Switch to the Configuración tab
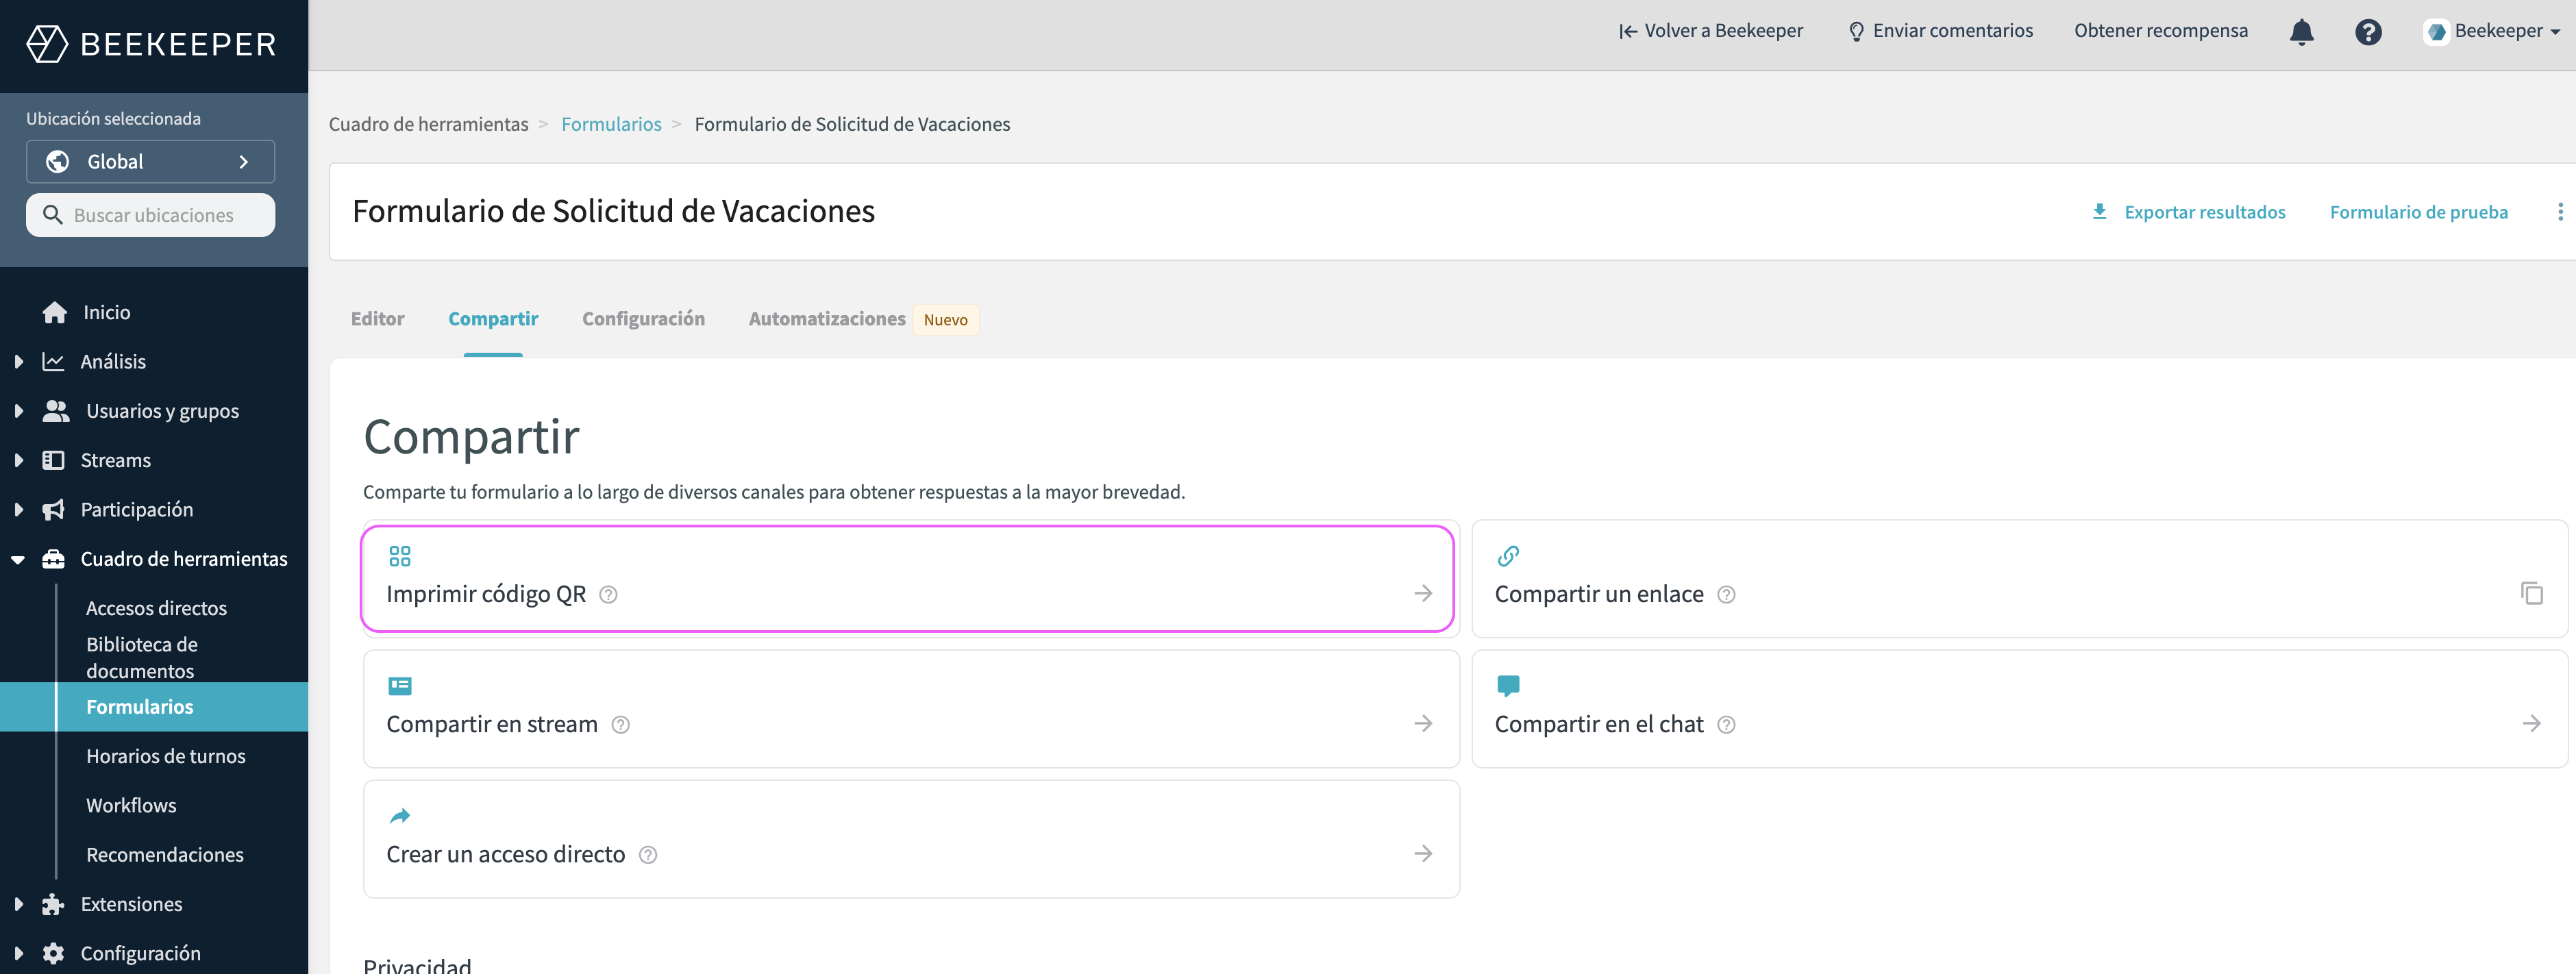 [x=643, y=319]
